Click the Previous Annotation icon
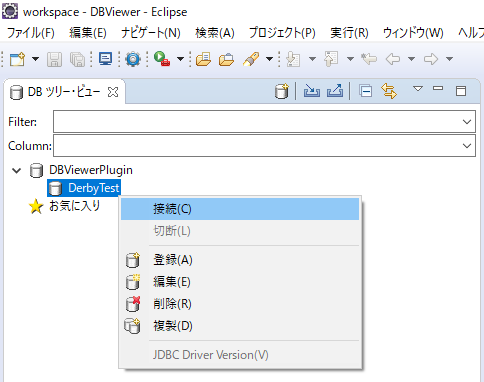The width and height of the screenshot is (484, 382). (331, 59)
